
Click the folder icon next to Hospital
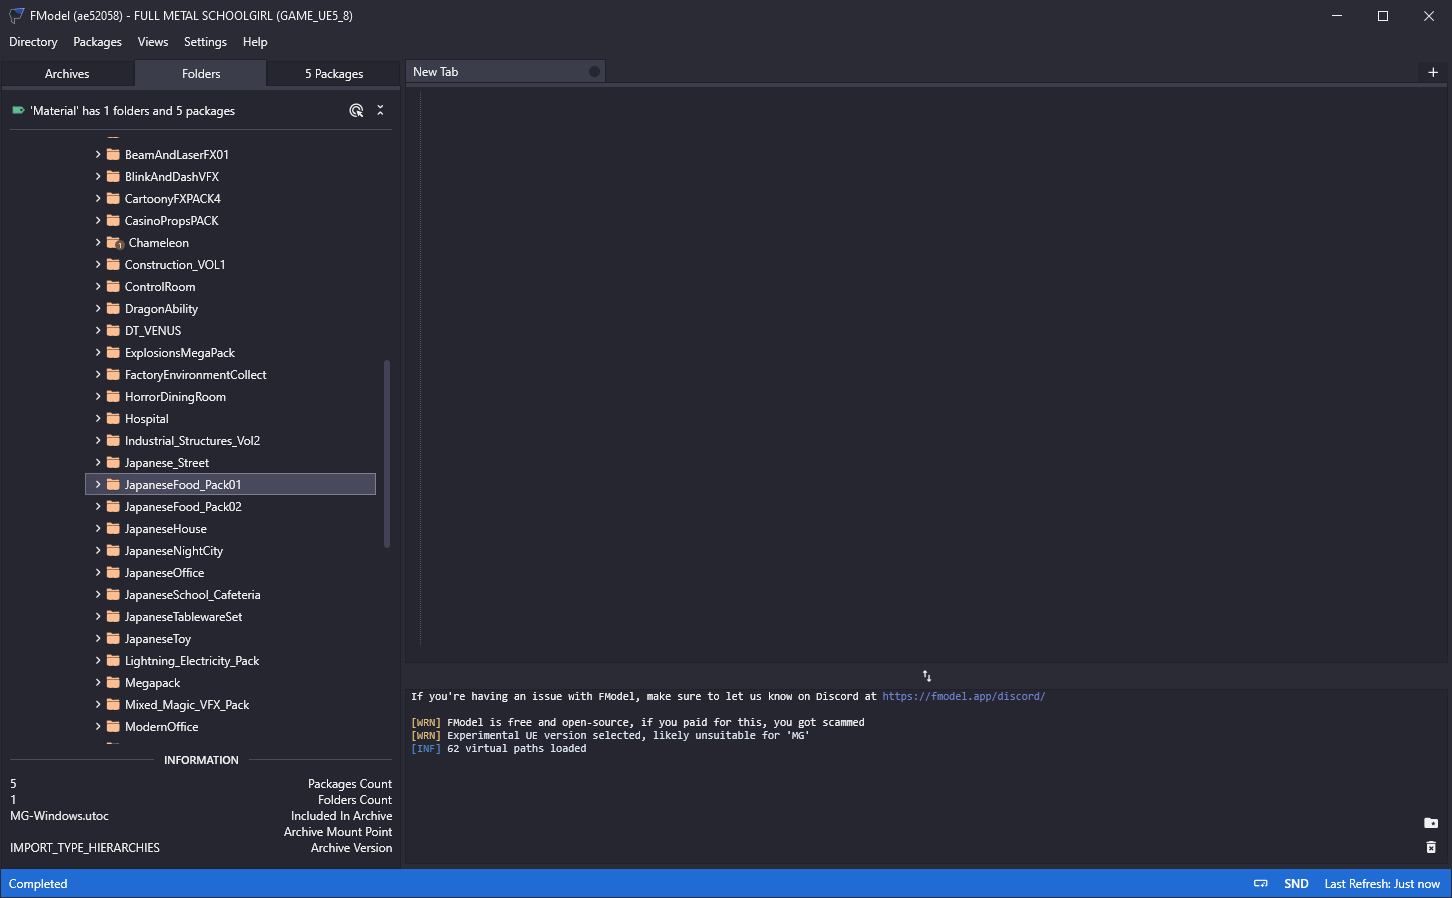point(114,419)
